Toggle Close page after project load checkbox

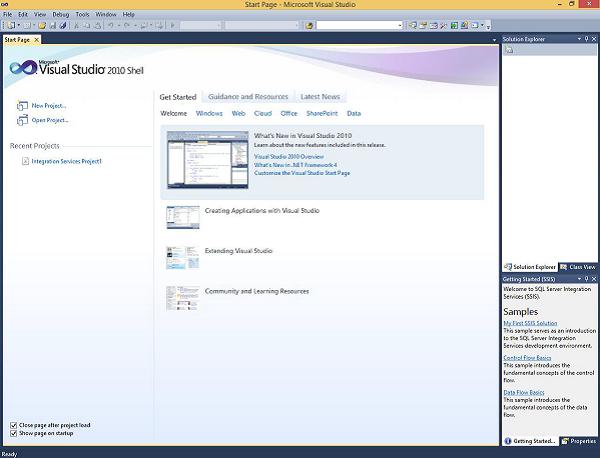tap(13, 425)
